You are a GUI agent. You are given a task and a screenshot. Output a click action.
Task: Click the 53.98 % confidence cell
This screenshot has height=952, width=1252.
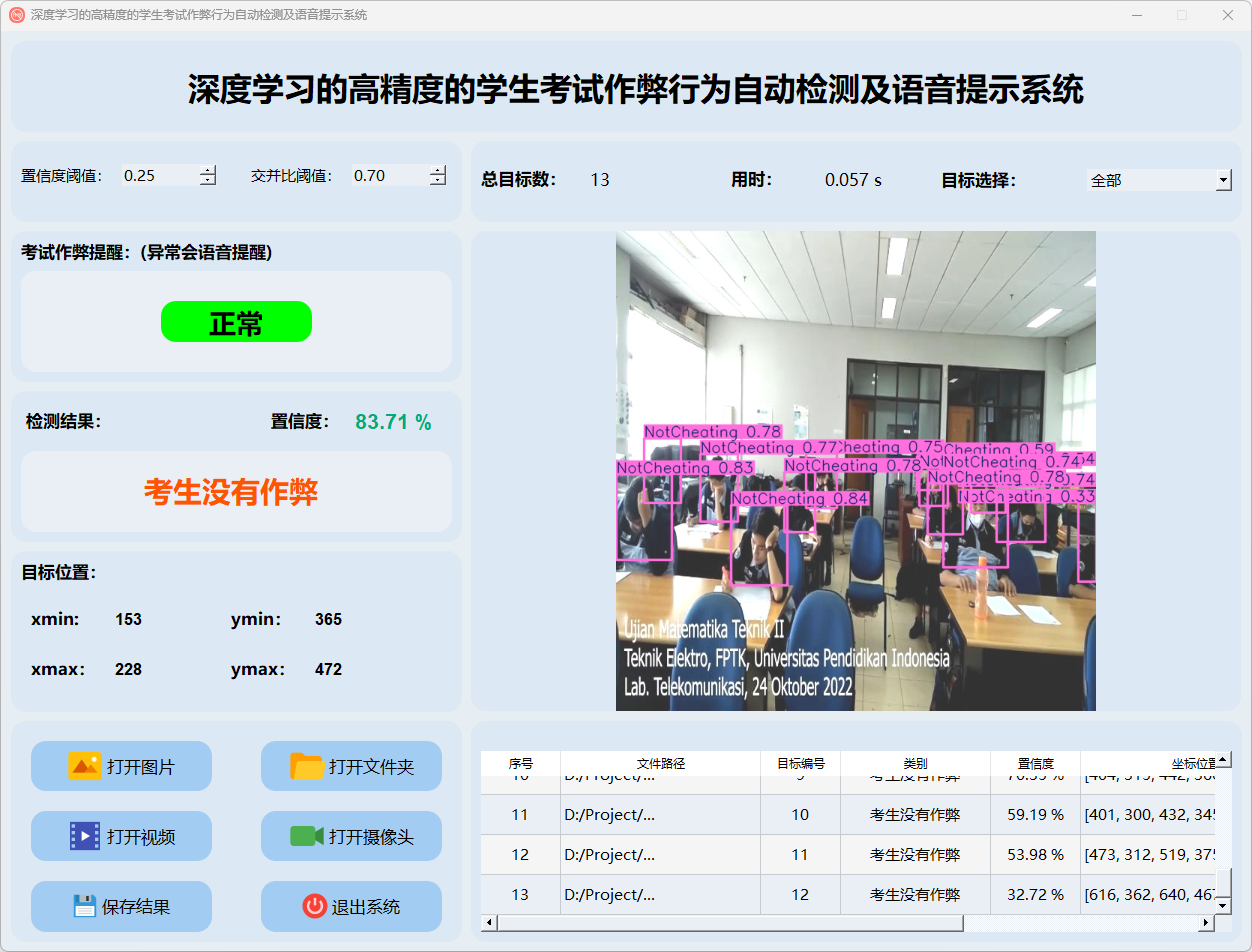click(x=1035, y=855)
